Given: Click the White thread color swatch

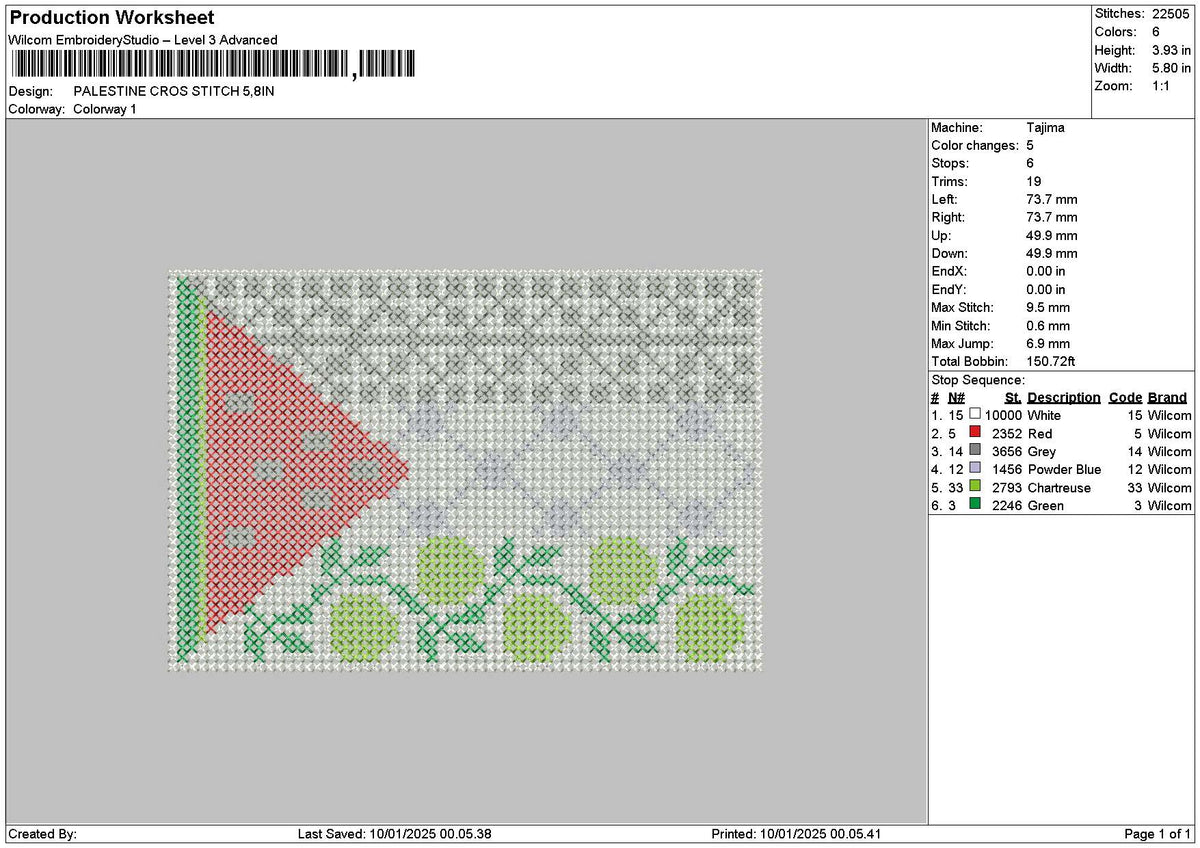Looking at the screenshot, I should click(x=975, y=414).
